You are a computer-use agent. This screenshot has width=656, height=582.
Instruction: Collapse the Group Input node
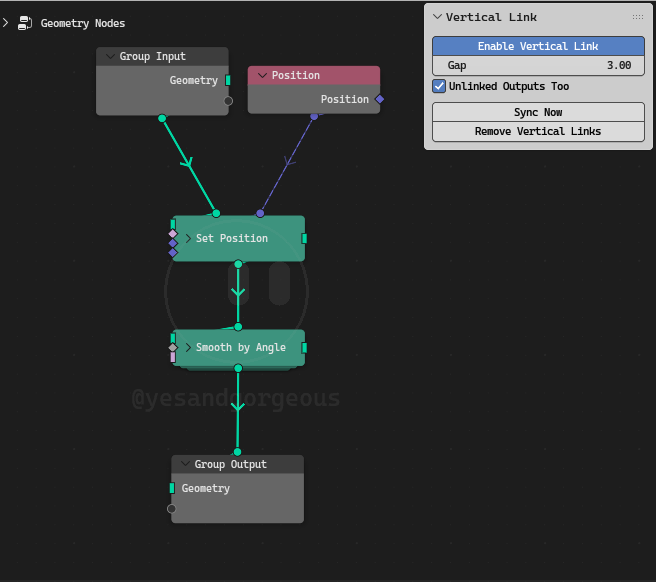(x=110, y=56)
